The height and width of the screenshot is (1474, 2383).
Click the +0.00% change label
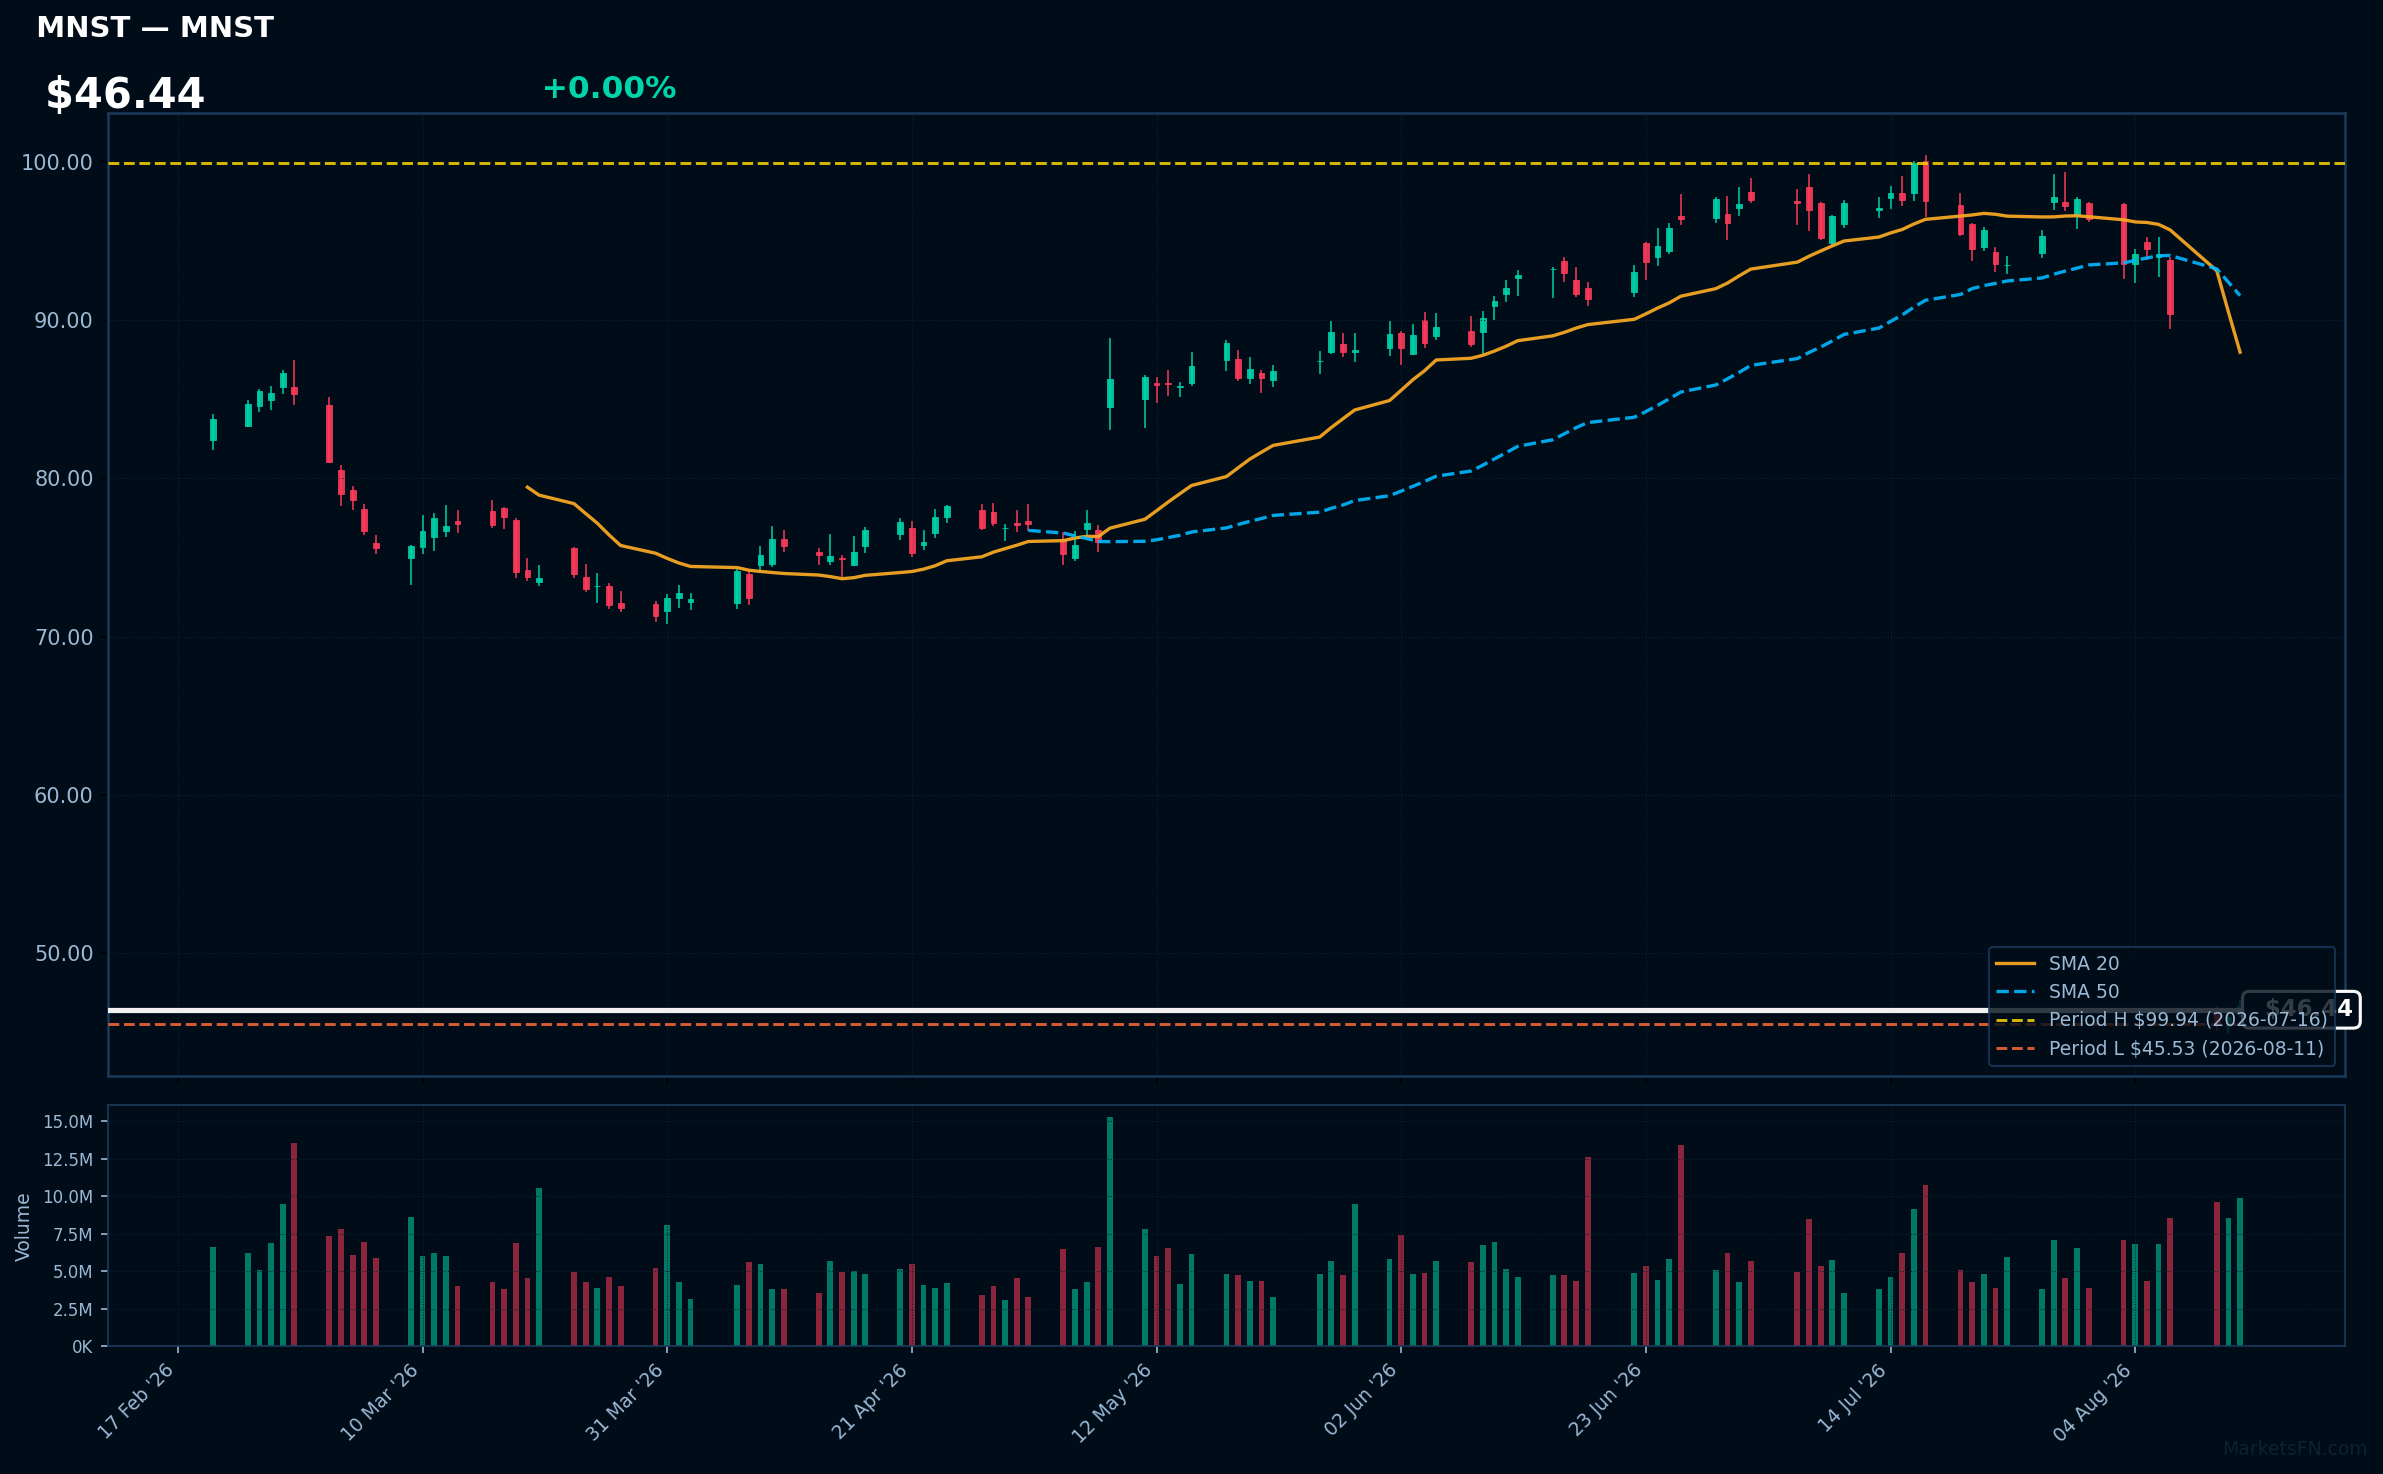pyautogui.click(x=609, y=88)
